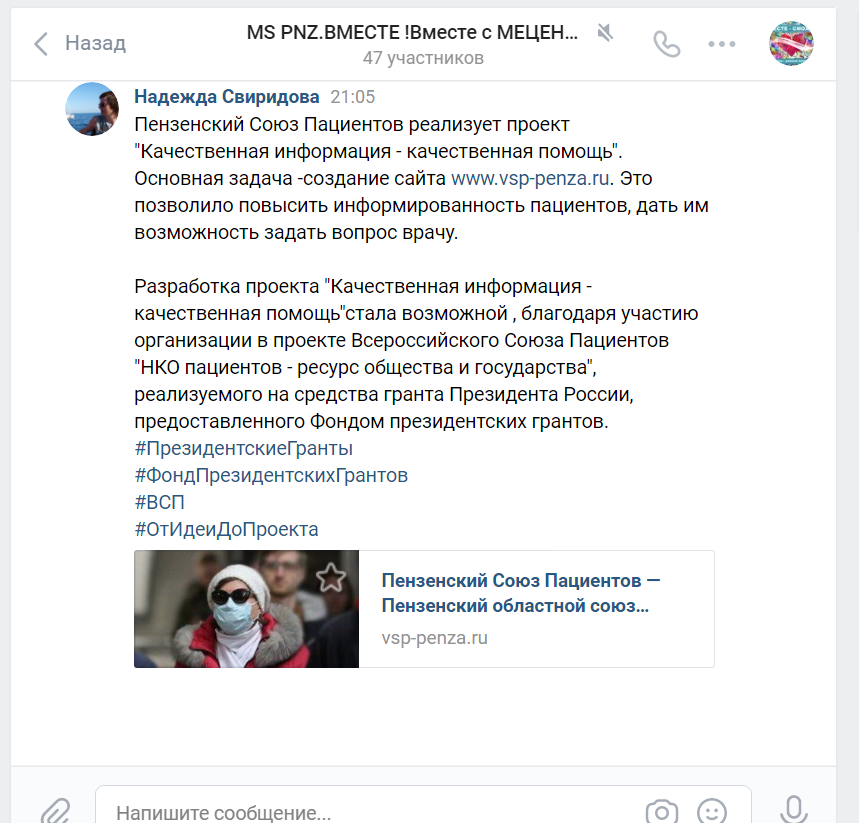This screenshot has height=823, width=859.
Task: Record a voice message with microphone
Action: (794, 810)
